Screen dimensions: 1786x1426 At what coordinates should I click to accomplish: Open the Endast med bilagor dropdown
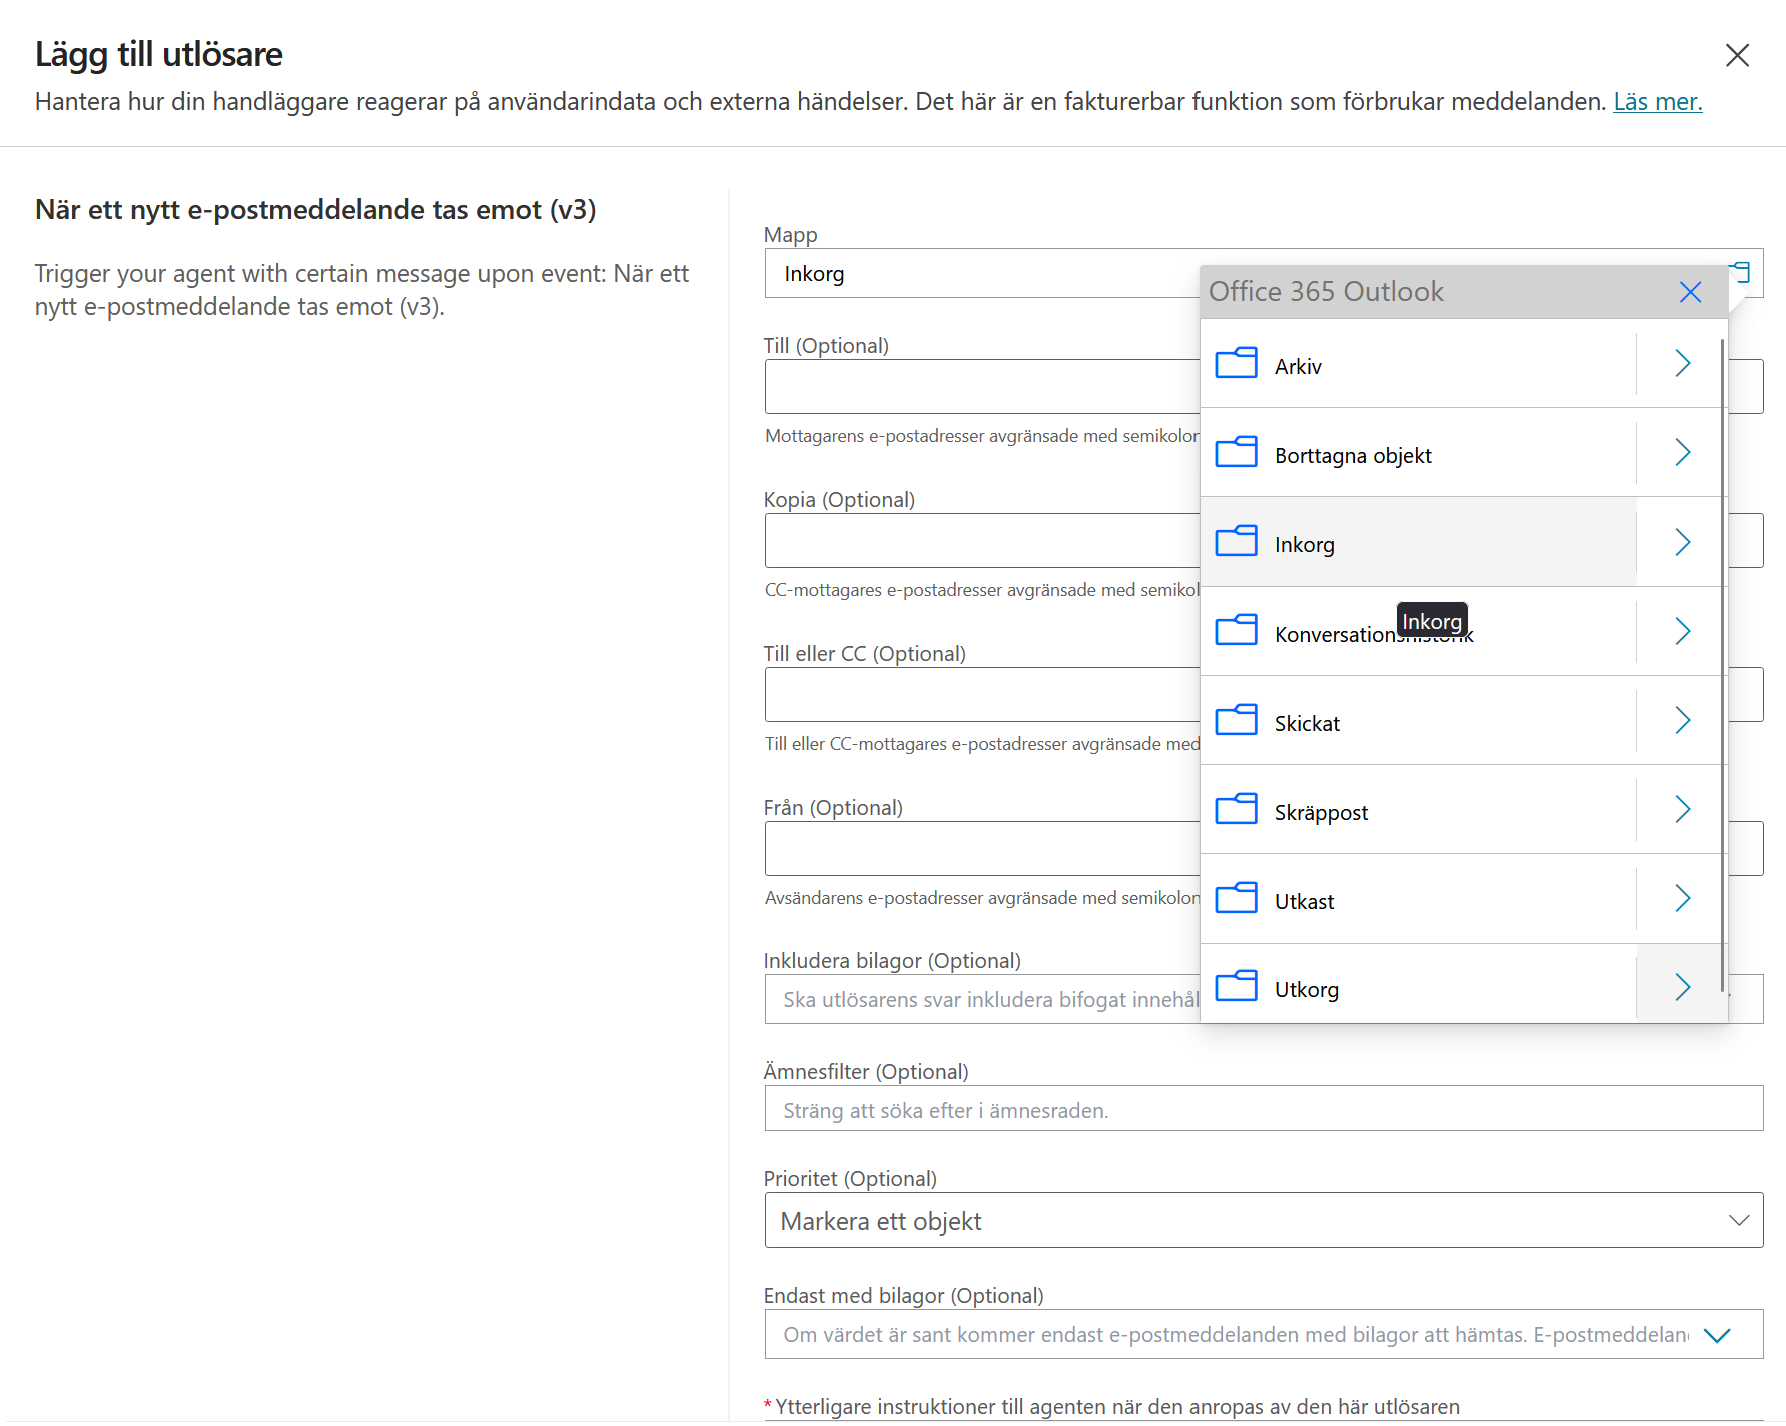pos(1263,1334)
